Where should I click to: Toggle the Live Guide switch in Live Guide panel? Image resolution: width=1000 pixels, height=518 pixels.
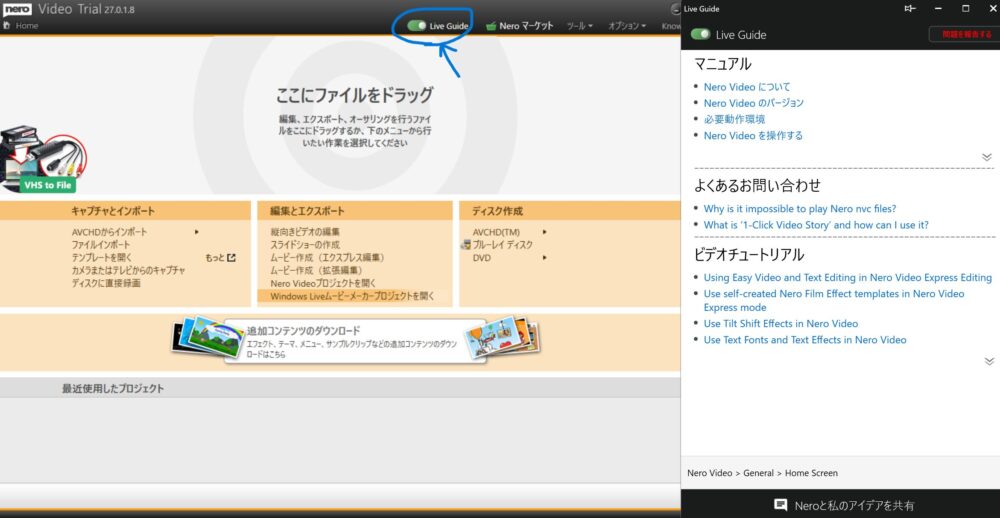[700, 34]
